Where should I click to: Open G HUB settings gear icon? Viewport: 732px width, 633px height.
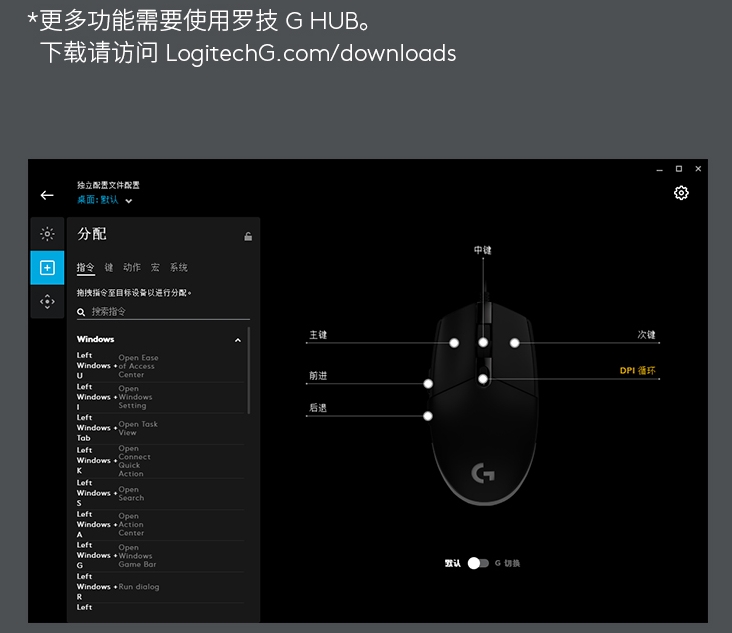[681, 193]
